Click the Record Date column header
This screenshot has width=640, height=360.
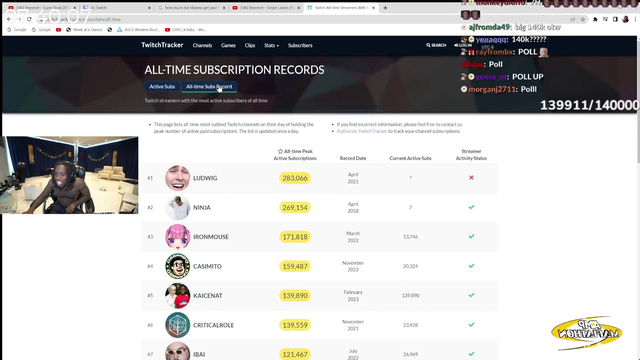click(x=353, y=158)
